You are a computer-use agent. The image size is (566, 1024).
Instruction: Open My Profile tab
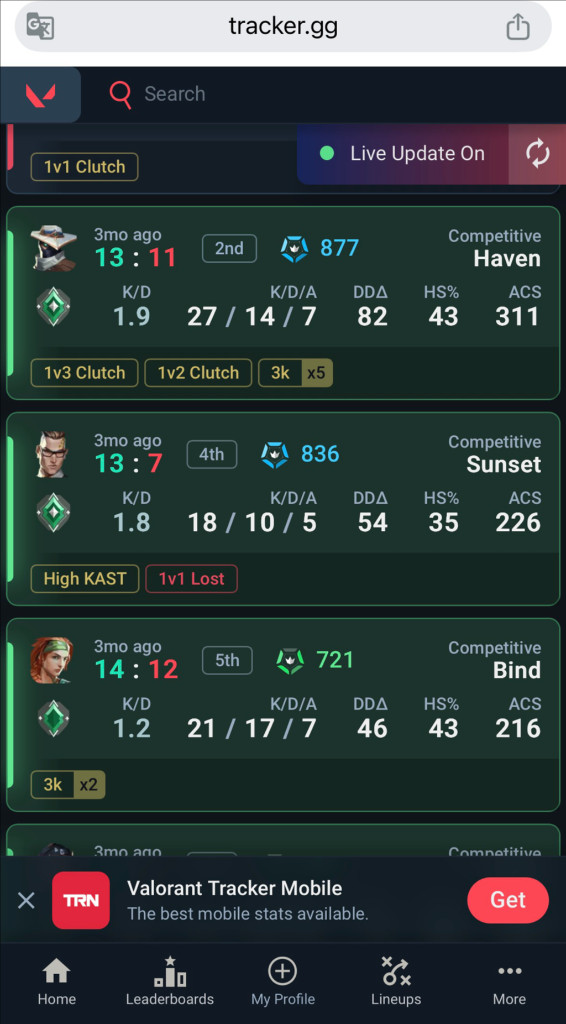pos(283,982)
